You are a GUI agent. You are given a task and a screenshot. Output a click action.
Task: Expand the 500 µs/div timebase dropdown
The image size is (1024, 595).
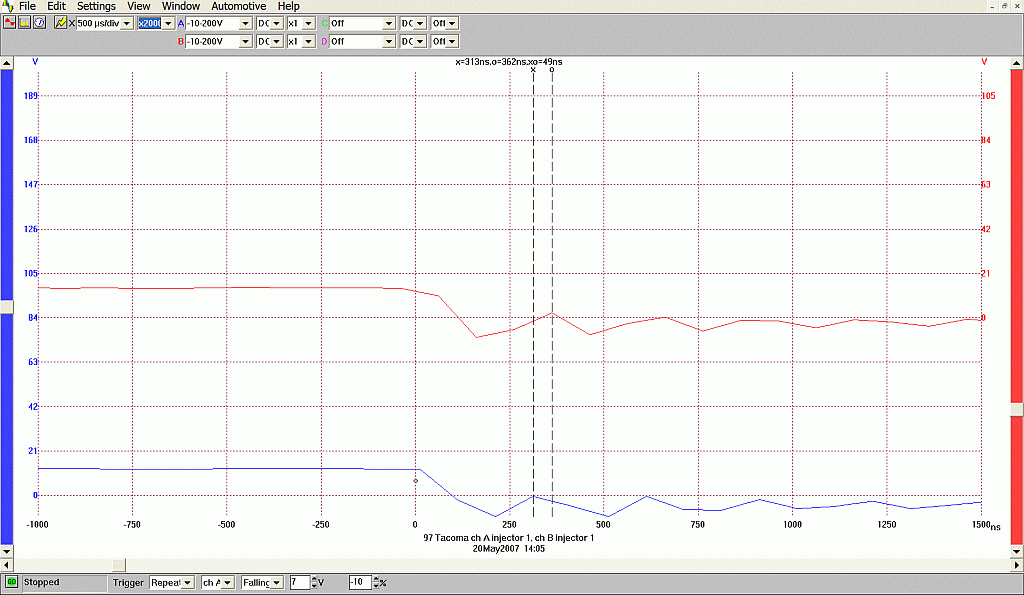(127, 24)
